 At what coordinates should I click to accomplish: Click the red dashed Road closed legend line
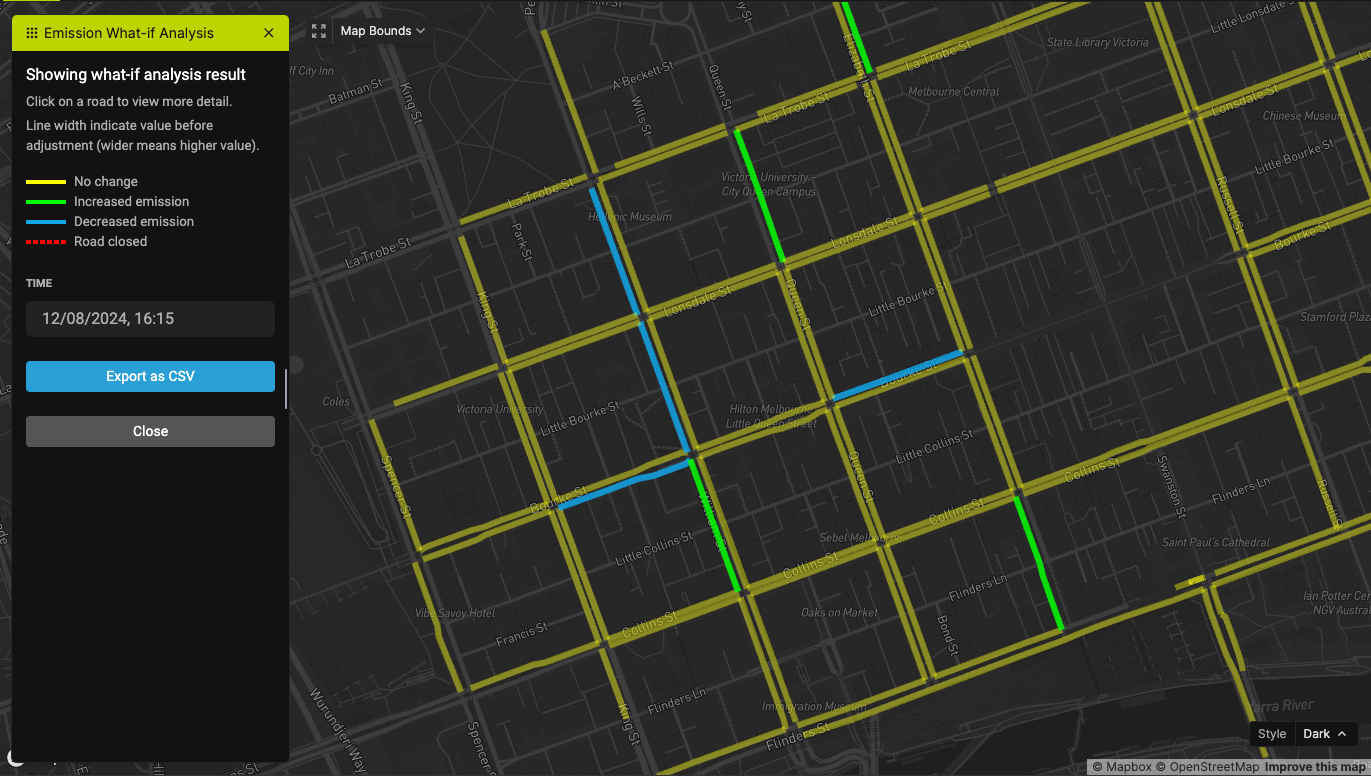[x=46, y=242]
